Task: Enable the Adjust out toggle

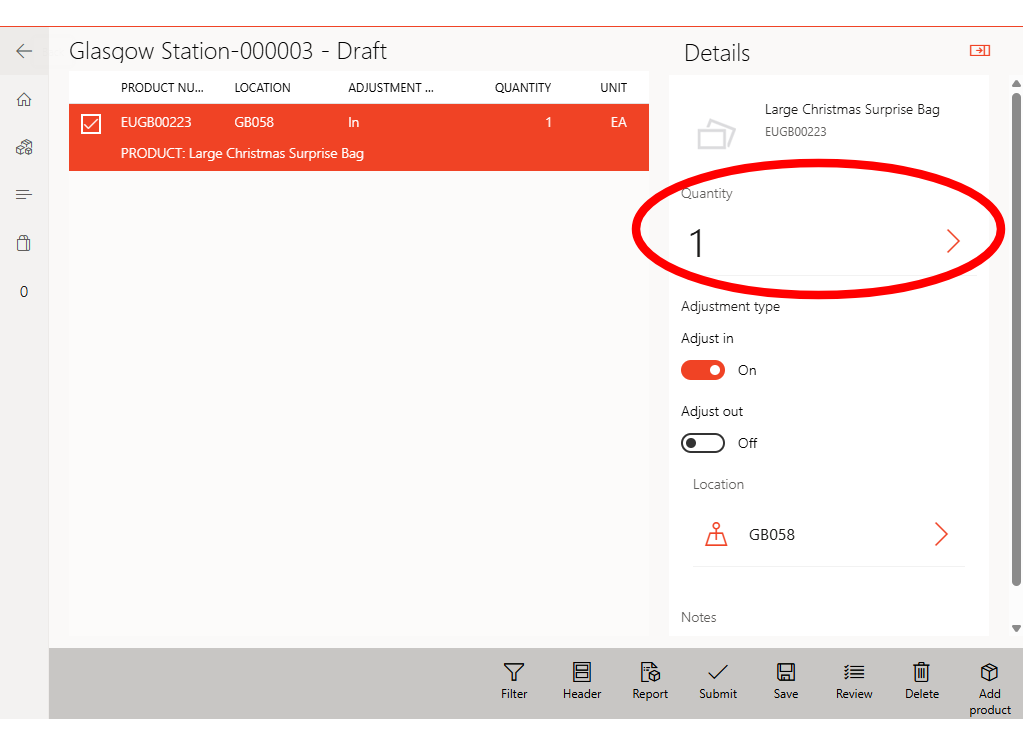Action: pos(703,443)
